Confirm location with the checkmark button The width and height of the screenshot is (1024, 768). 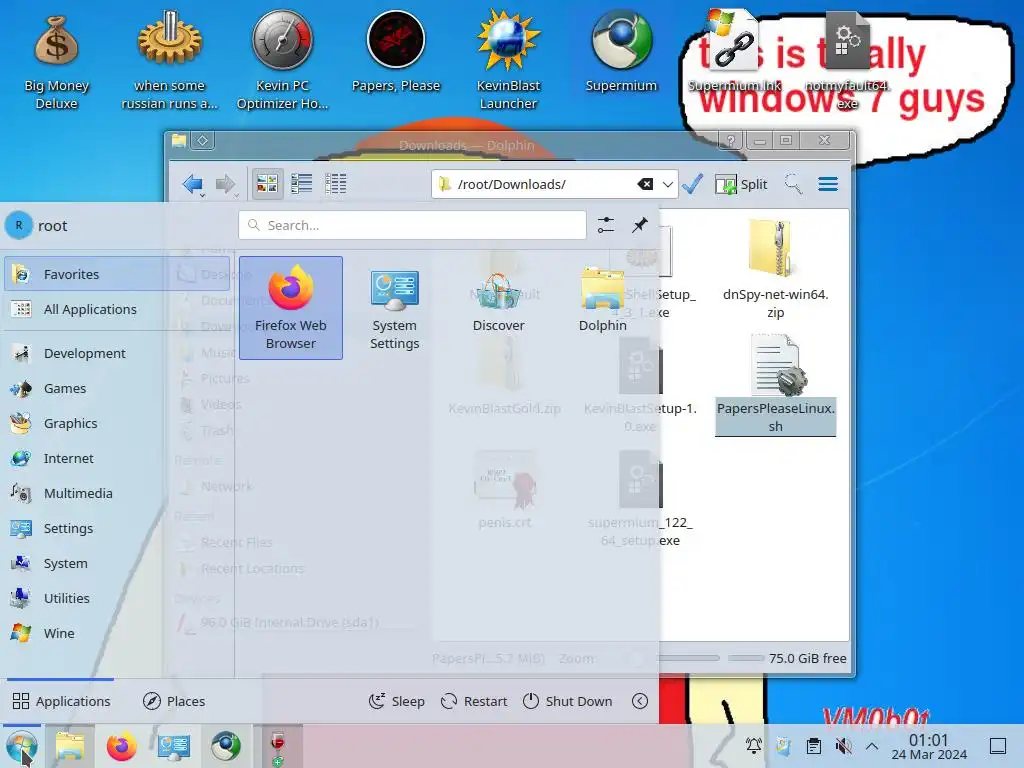[x=692, y=184]
